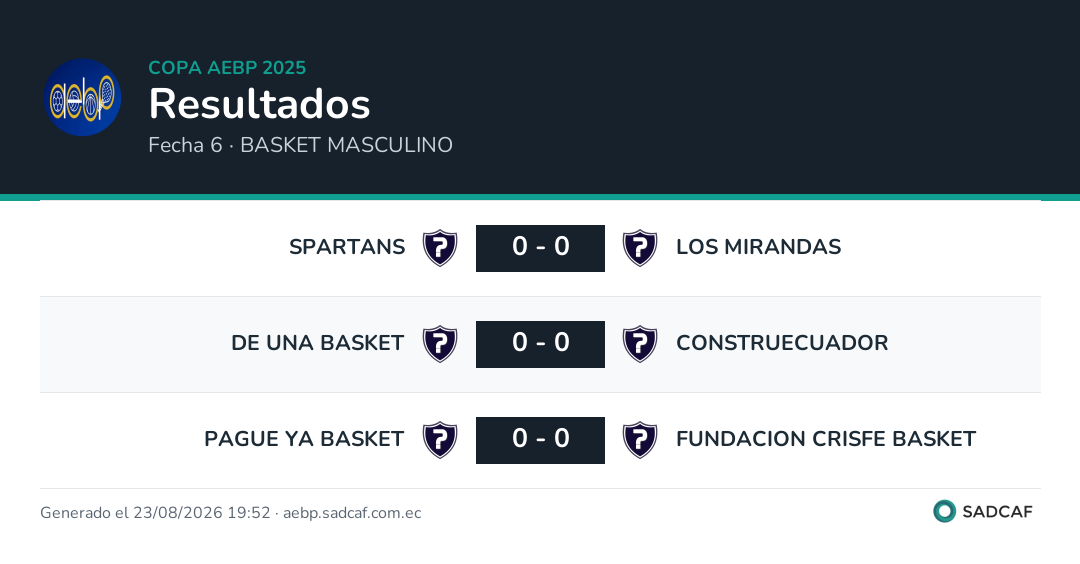This screenshot has width=1080, height=564.
Task: Select the Spartans vs Los Mirandas score box
Action: 540,248
